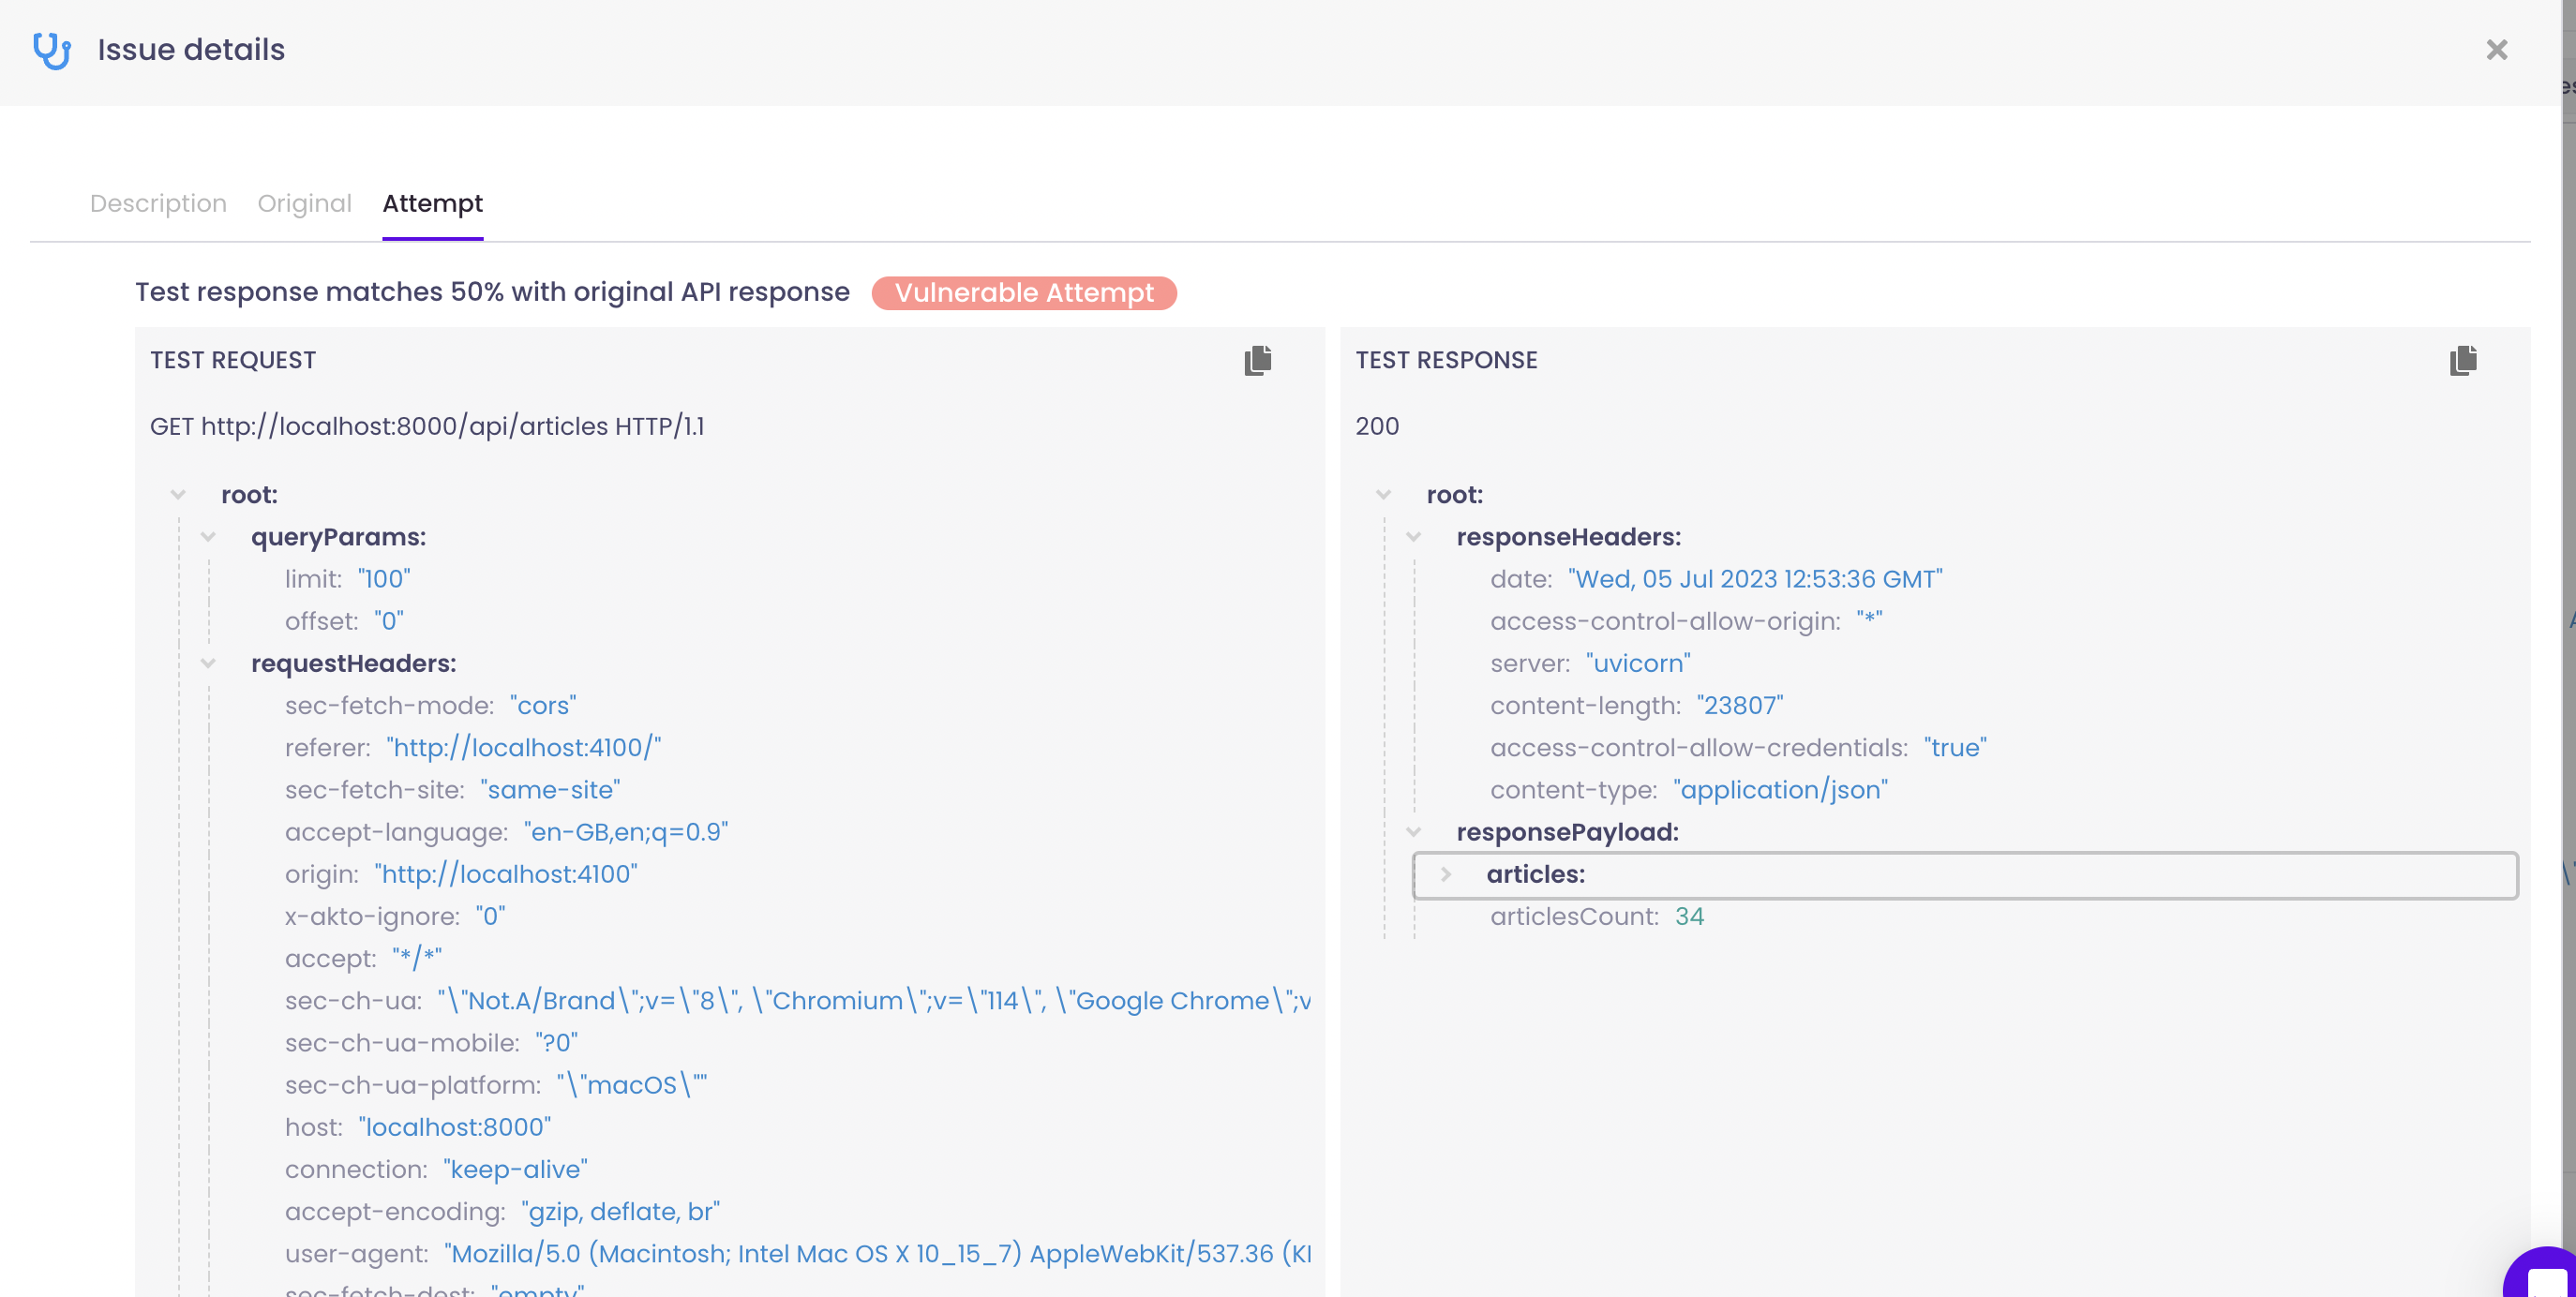
Task: Collapse the test response root node
Action: [1383, 495]
